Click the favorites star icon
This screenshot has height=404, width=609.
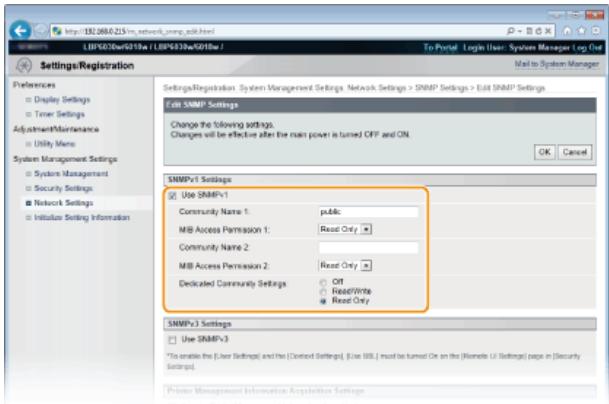point(581,31)
